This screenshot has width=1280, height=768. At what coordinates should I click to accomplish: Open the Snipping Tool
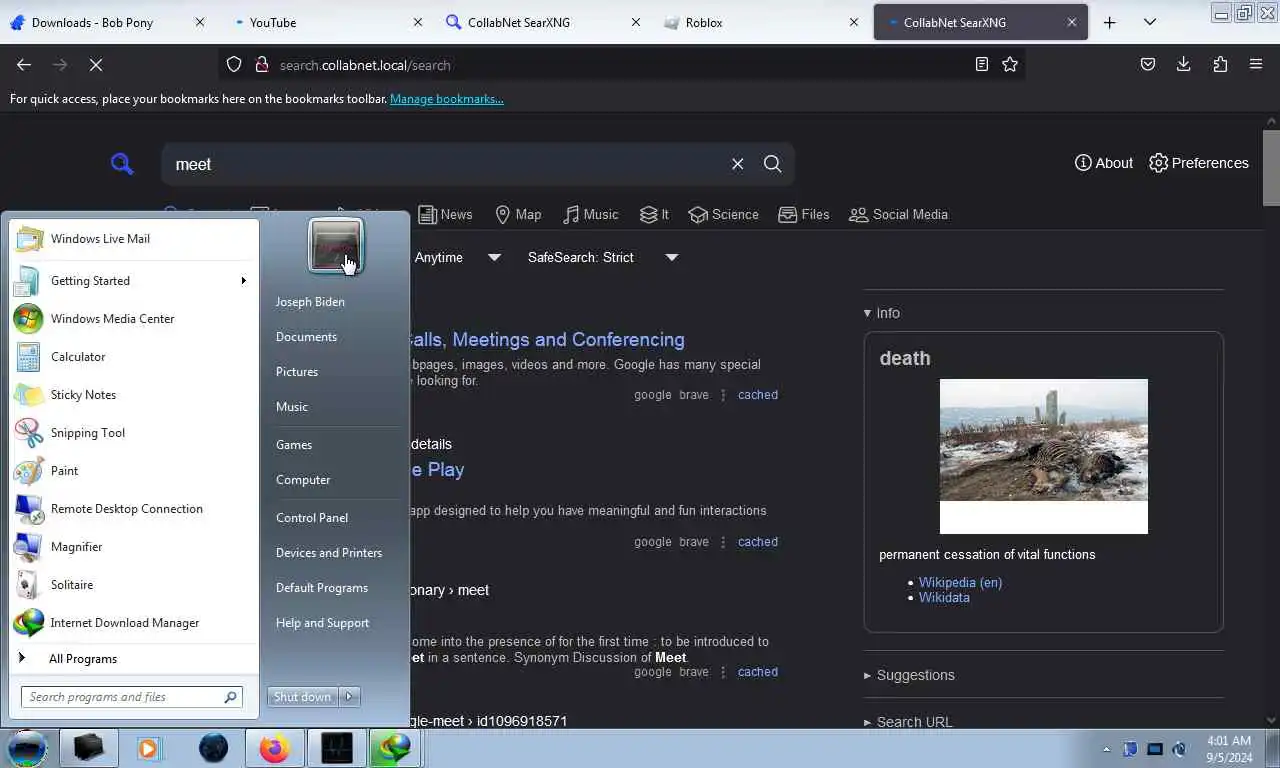coord(134,433)
